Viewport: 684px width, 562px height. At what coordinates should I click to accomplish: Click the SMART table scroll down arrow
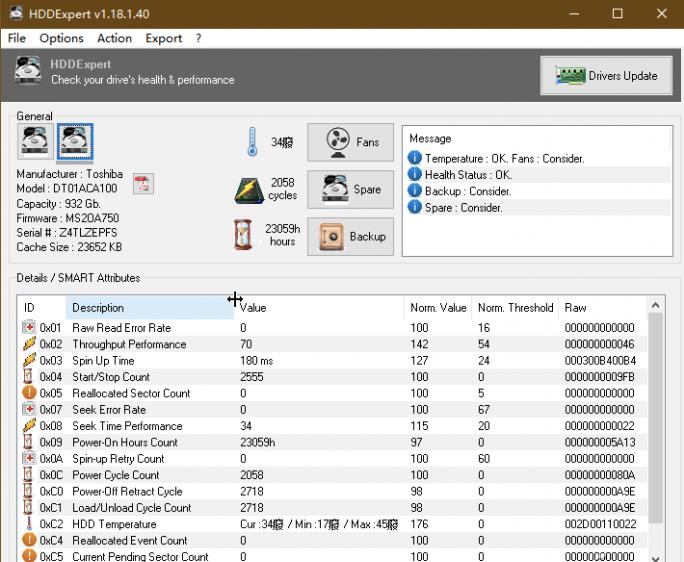[x=655, y=557]
